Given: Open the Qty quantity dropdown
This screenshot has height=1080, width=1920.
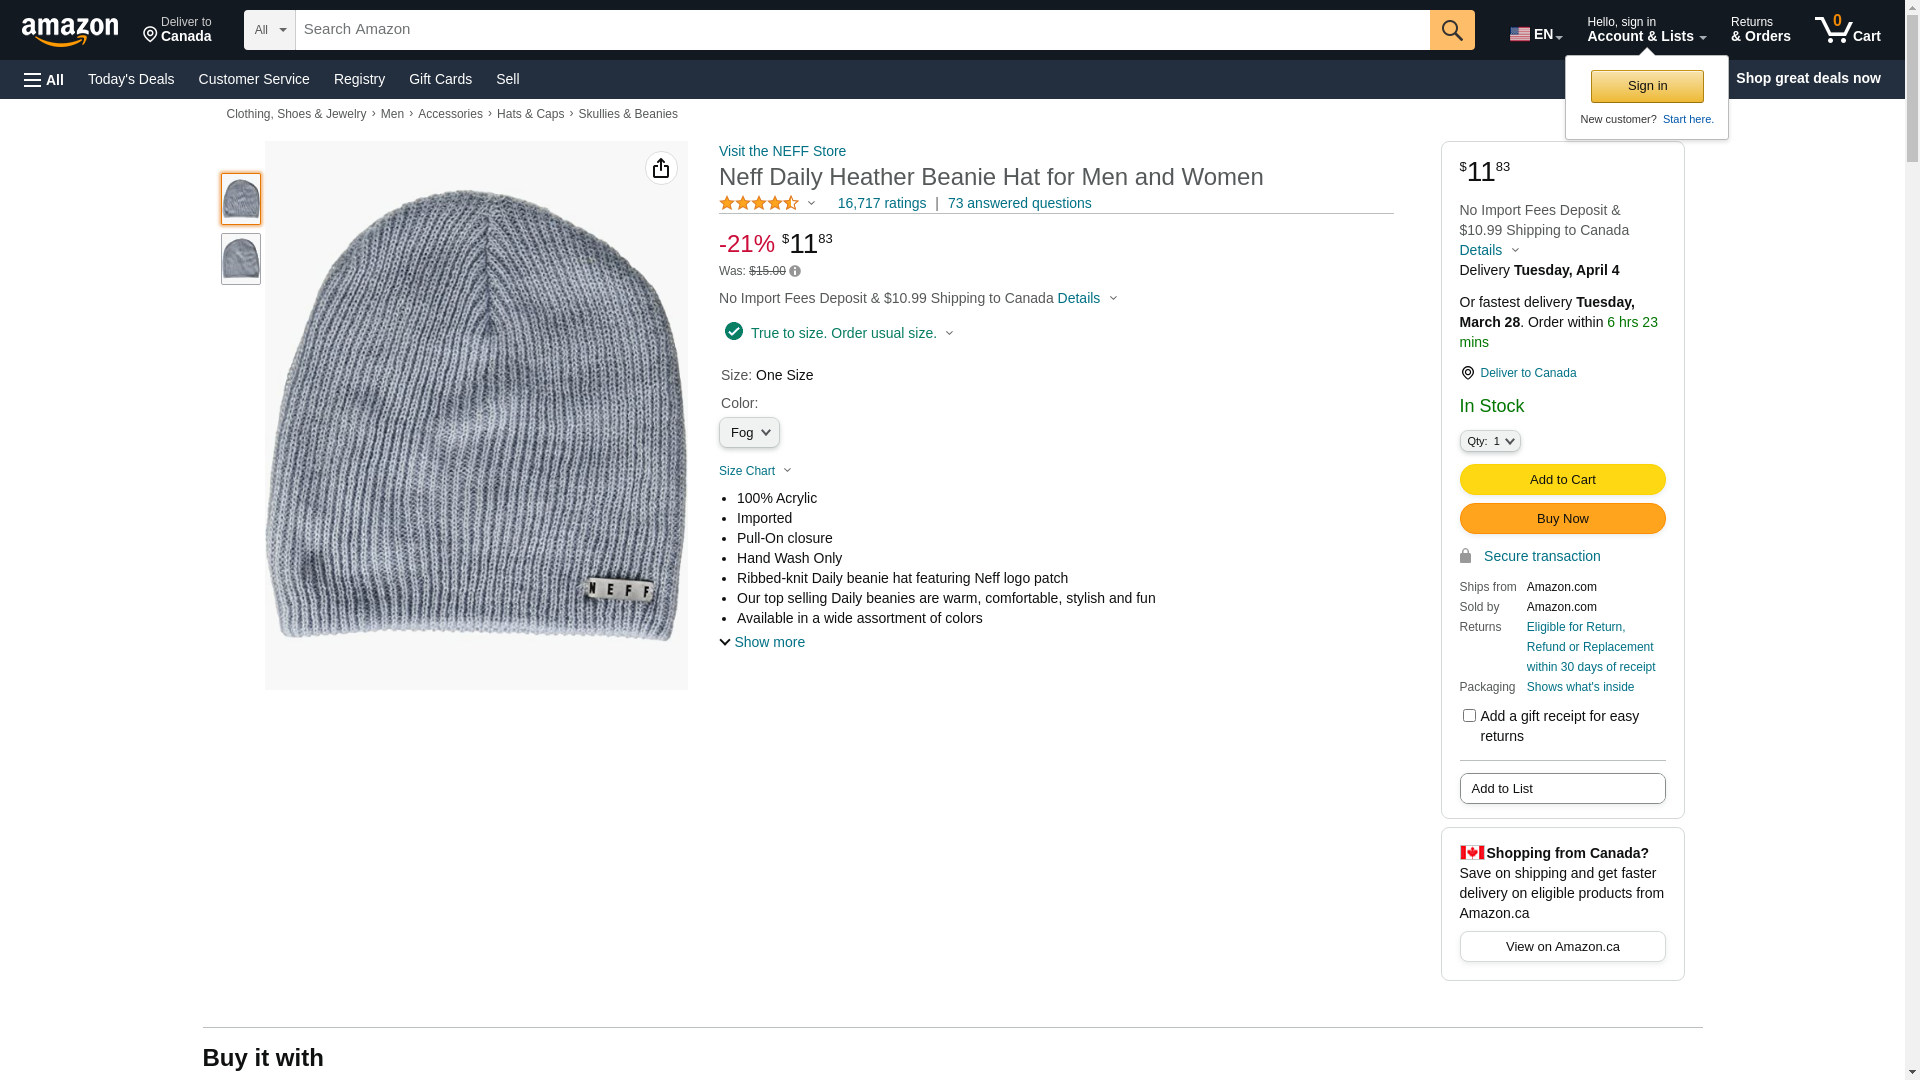Looking at the screenshot, I should click(1489, 441).
